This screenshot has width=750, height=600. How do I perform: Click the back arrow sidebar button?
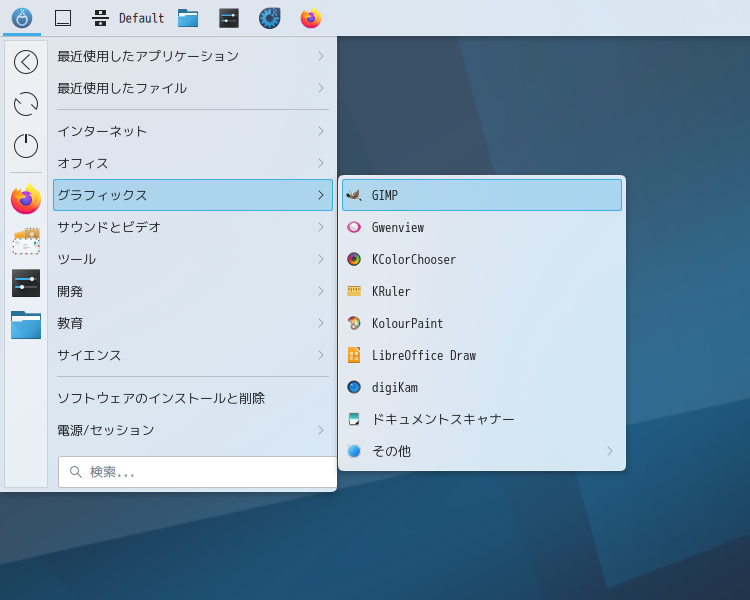click(26, 62)
